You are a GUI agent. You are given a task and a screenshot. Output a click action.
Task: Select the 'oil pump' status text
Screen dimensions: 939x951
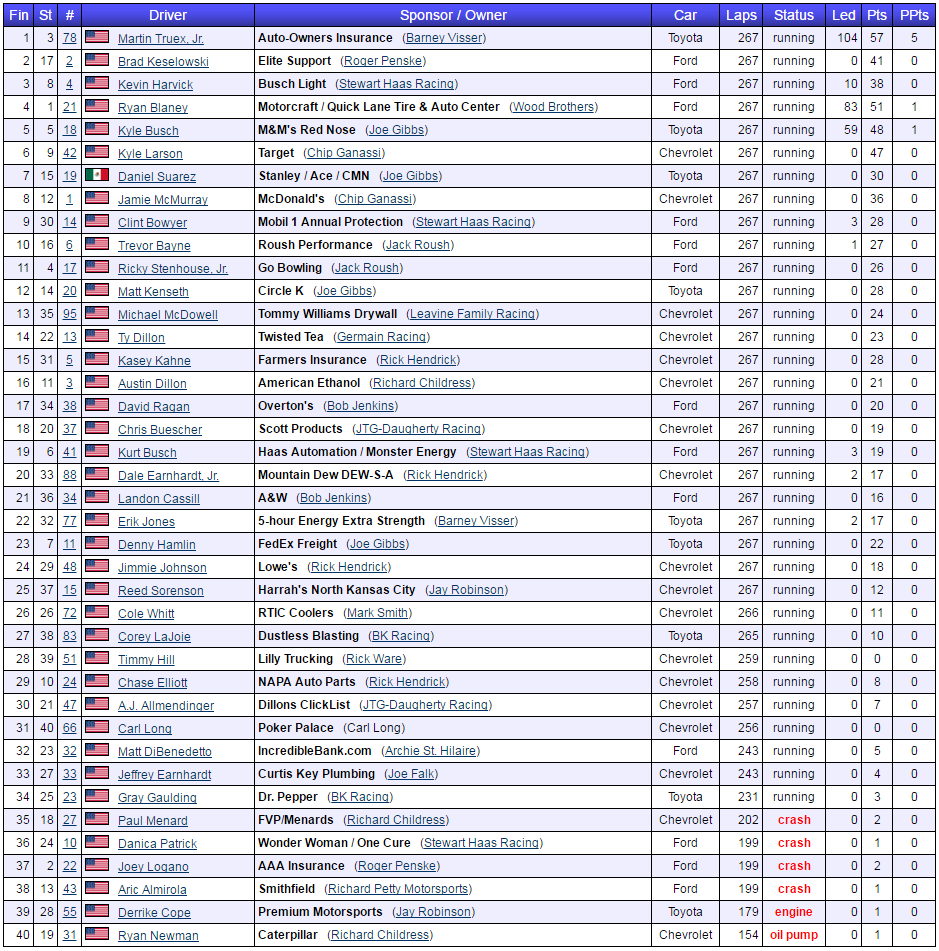point(793,935)
